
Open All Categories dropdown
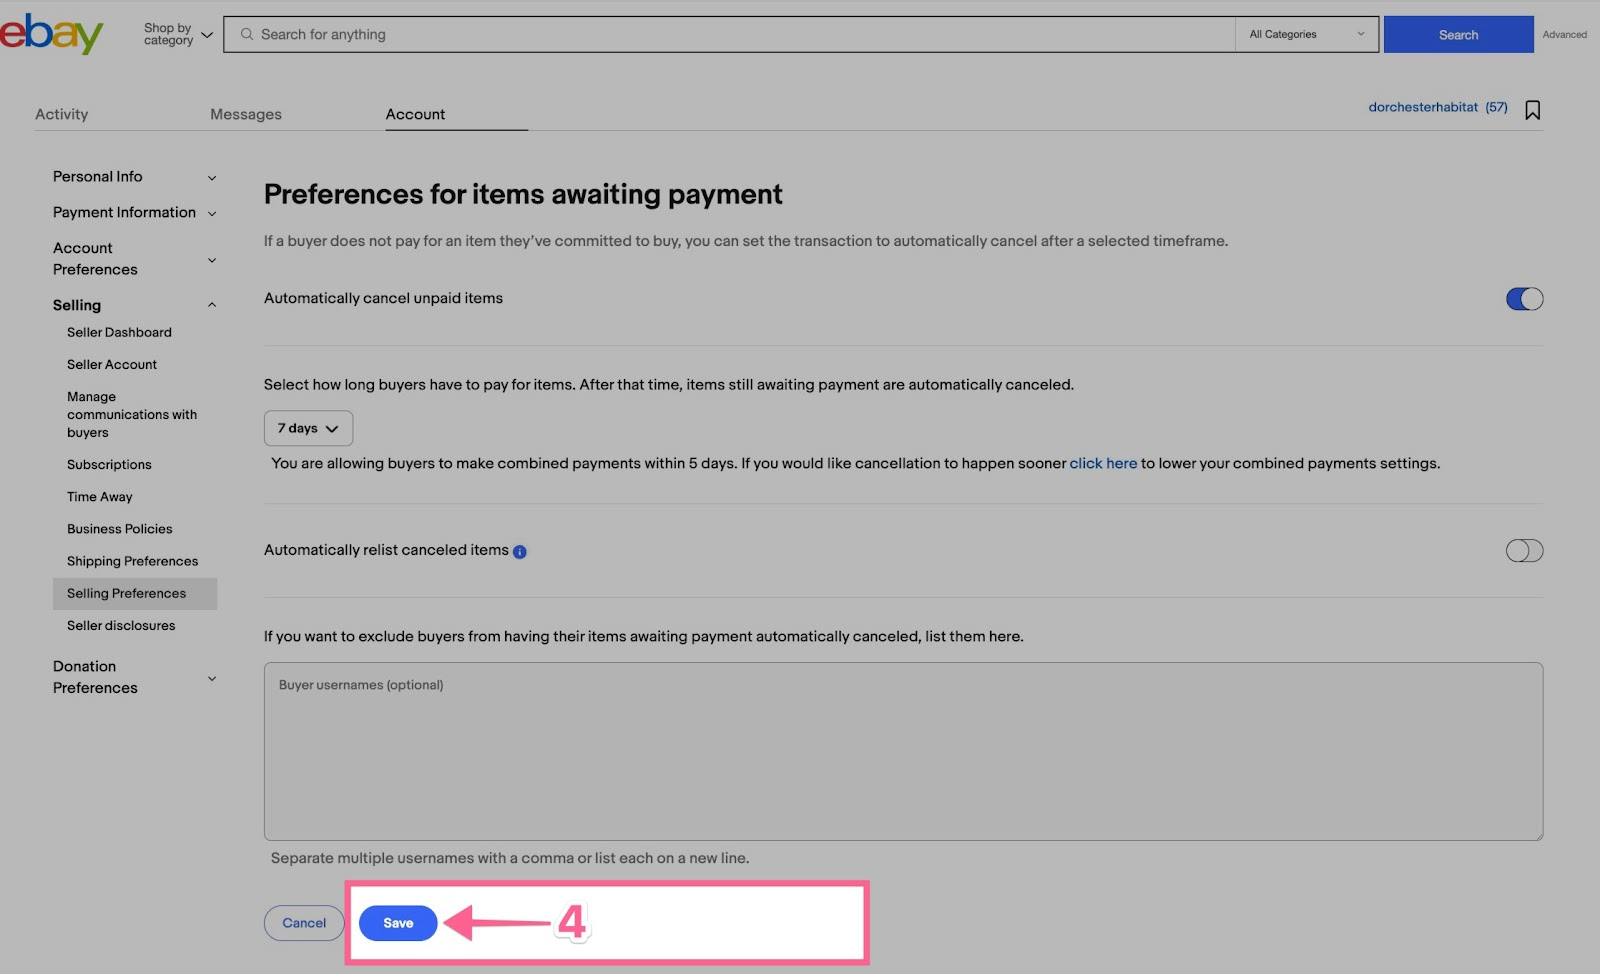1306,34
